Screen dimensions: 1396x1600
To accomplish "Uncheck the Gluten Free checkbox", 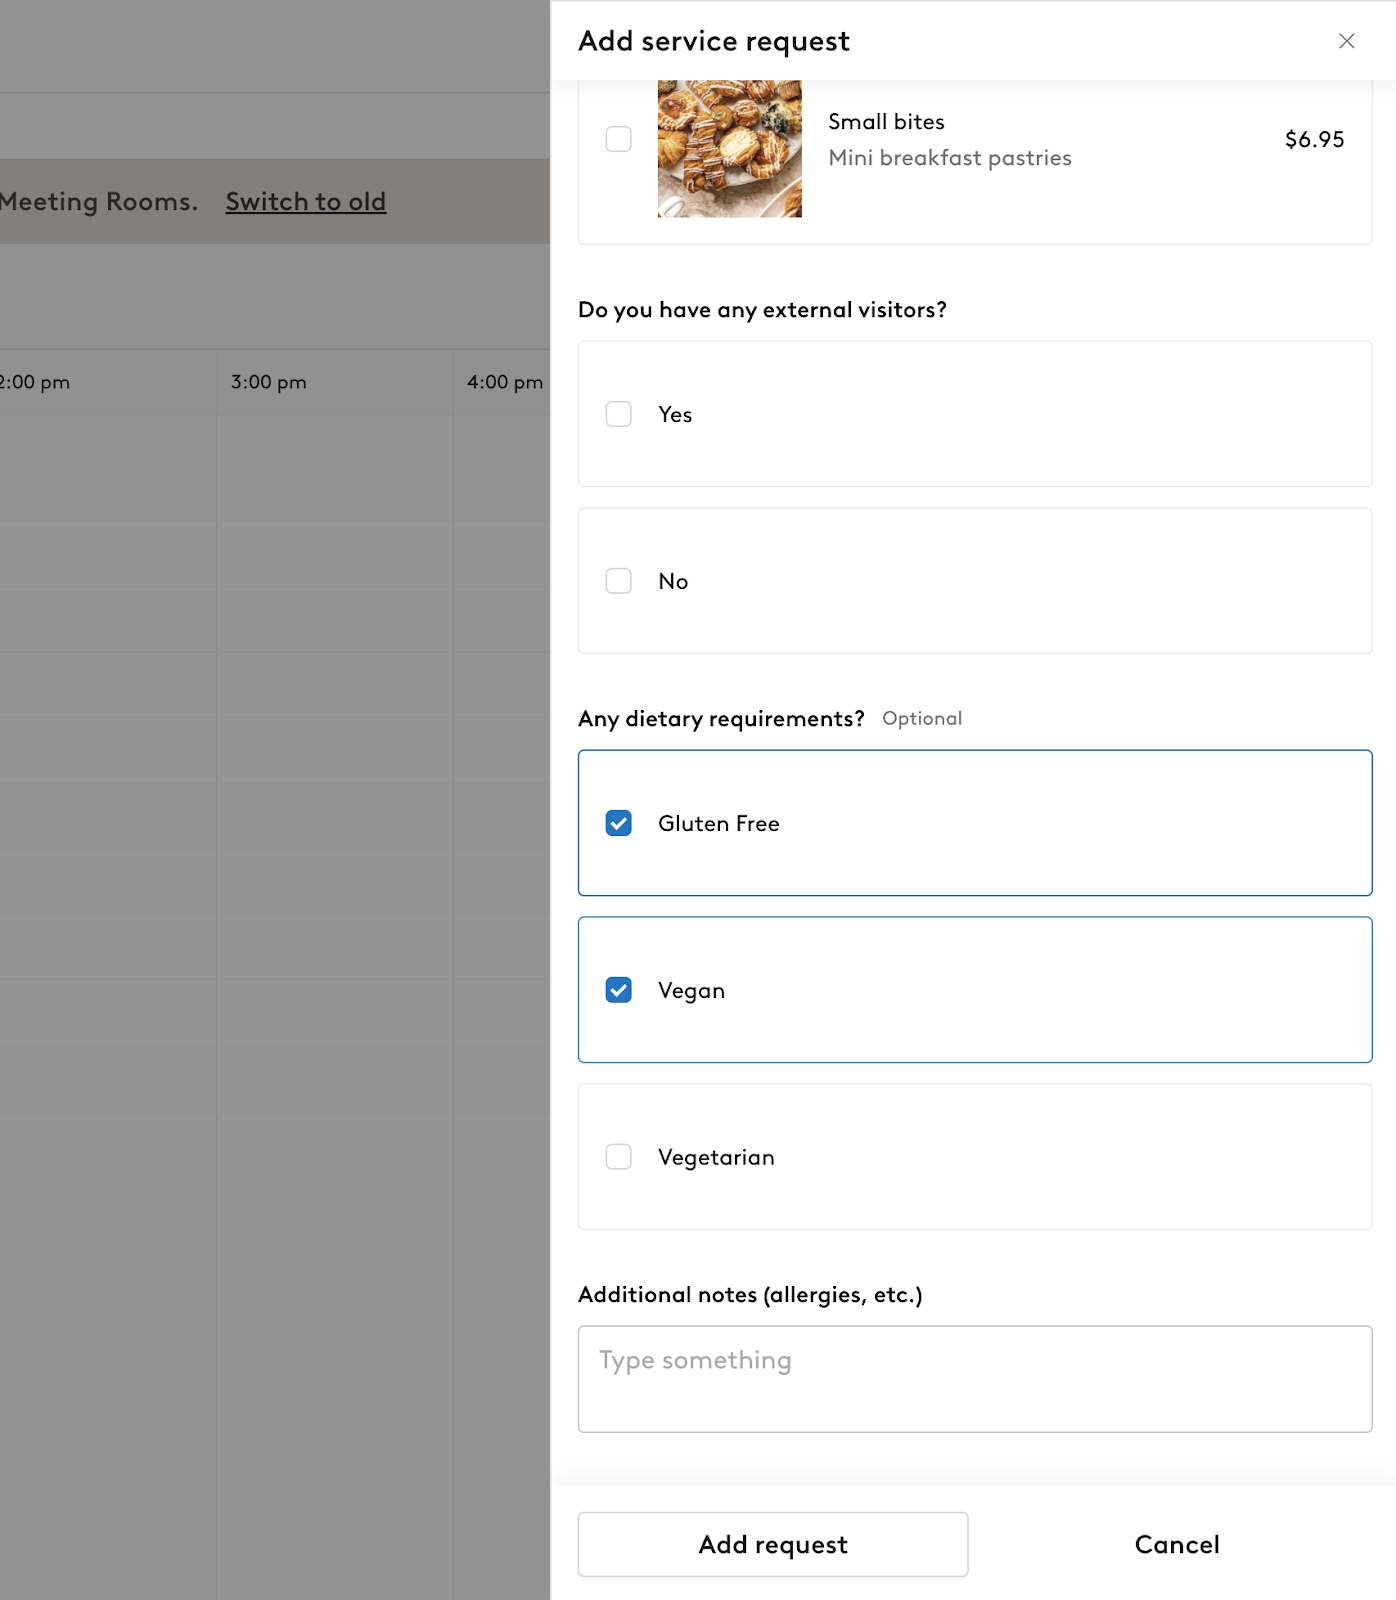I will [619, 823].
